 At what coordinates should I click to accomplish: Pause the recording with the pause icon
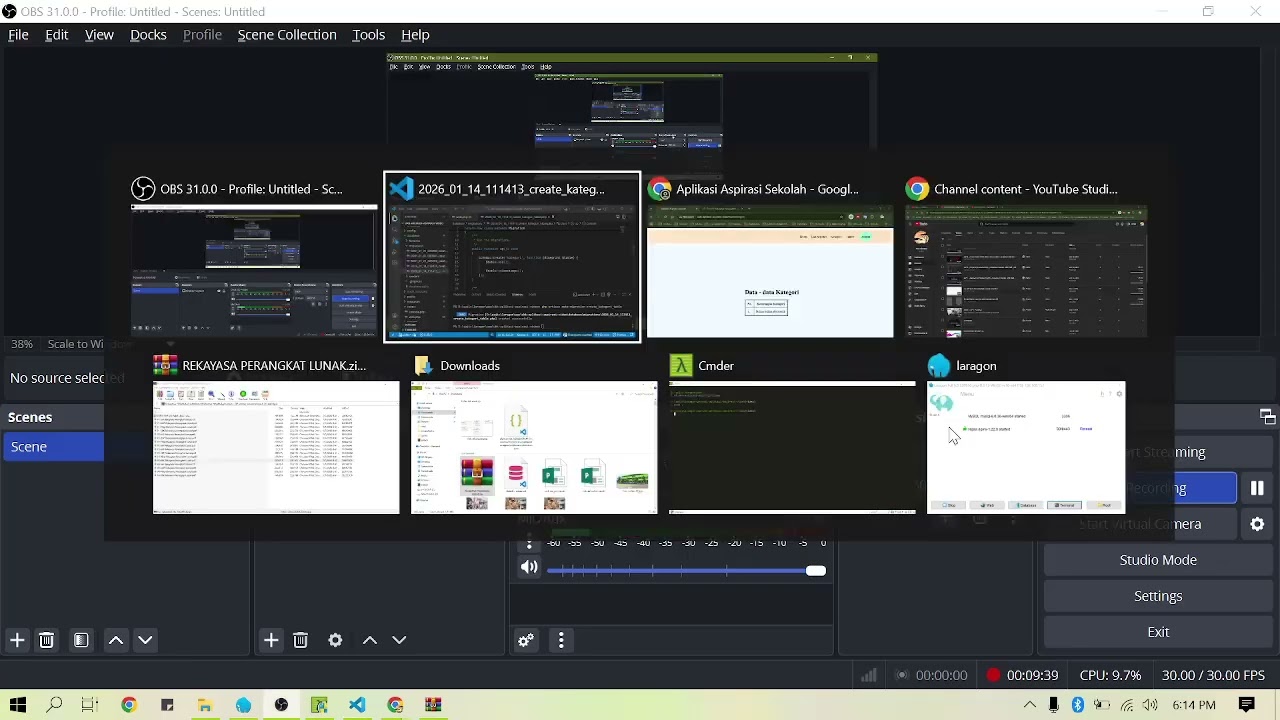(1257, 488)
